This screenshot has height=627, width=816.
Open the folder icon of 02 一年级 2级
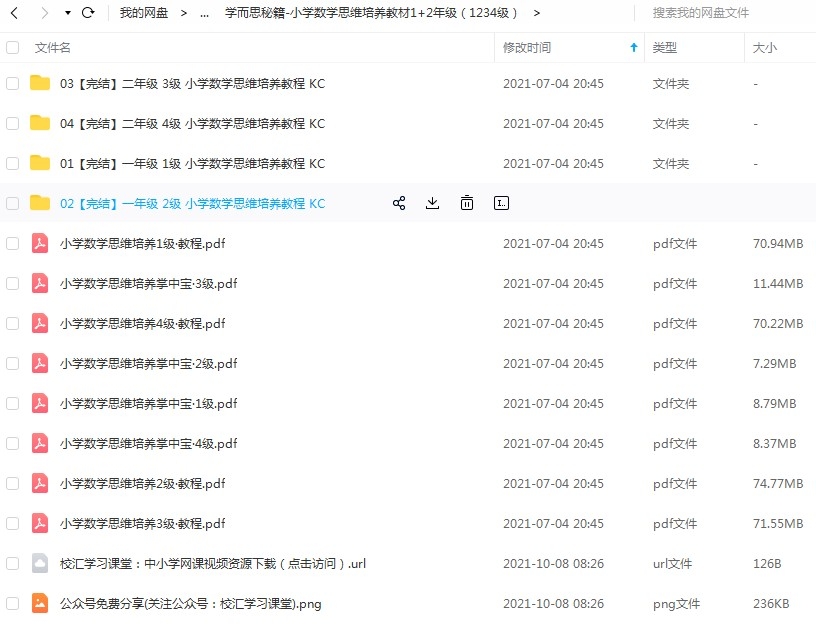[40, 203]
